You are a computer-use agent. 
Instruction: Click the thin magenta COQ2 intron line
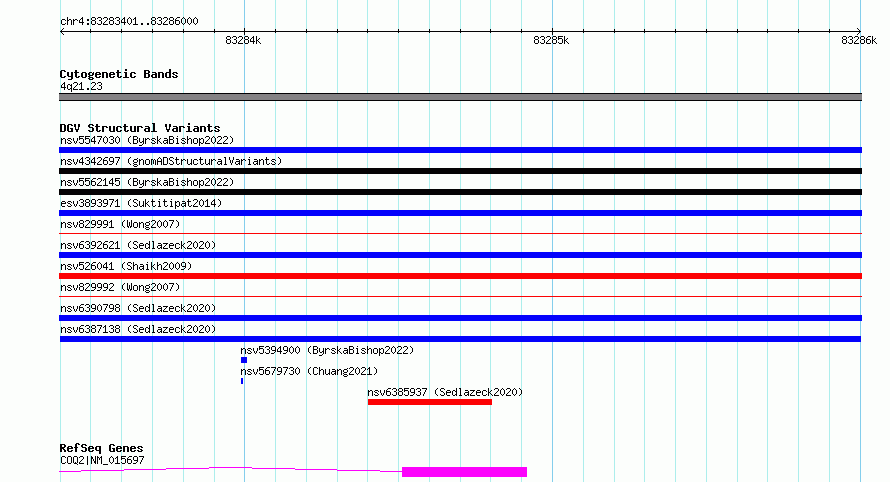230,468
